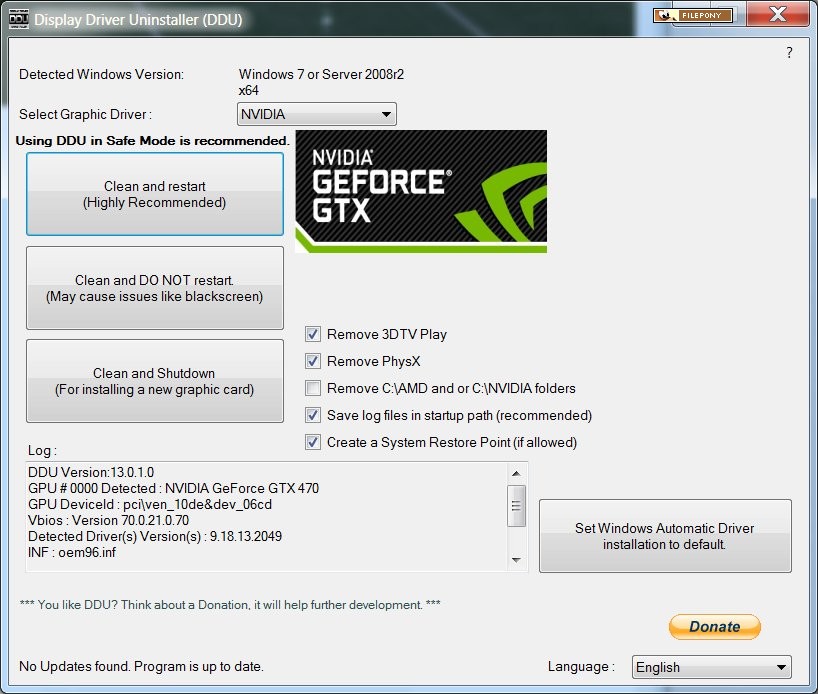Click Clean and DO NOT restart button
The width and height of the screenshot is (818, 694).
coord(155,288)
